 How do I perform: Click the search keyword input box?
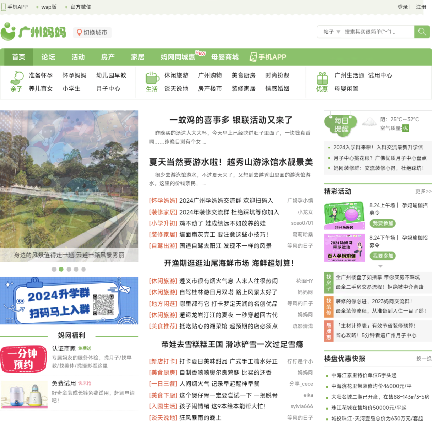378,32
